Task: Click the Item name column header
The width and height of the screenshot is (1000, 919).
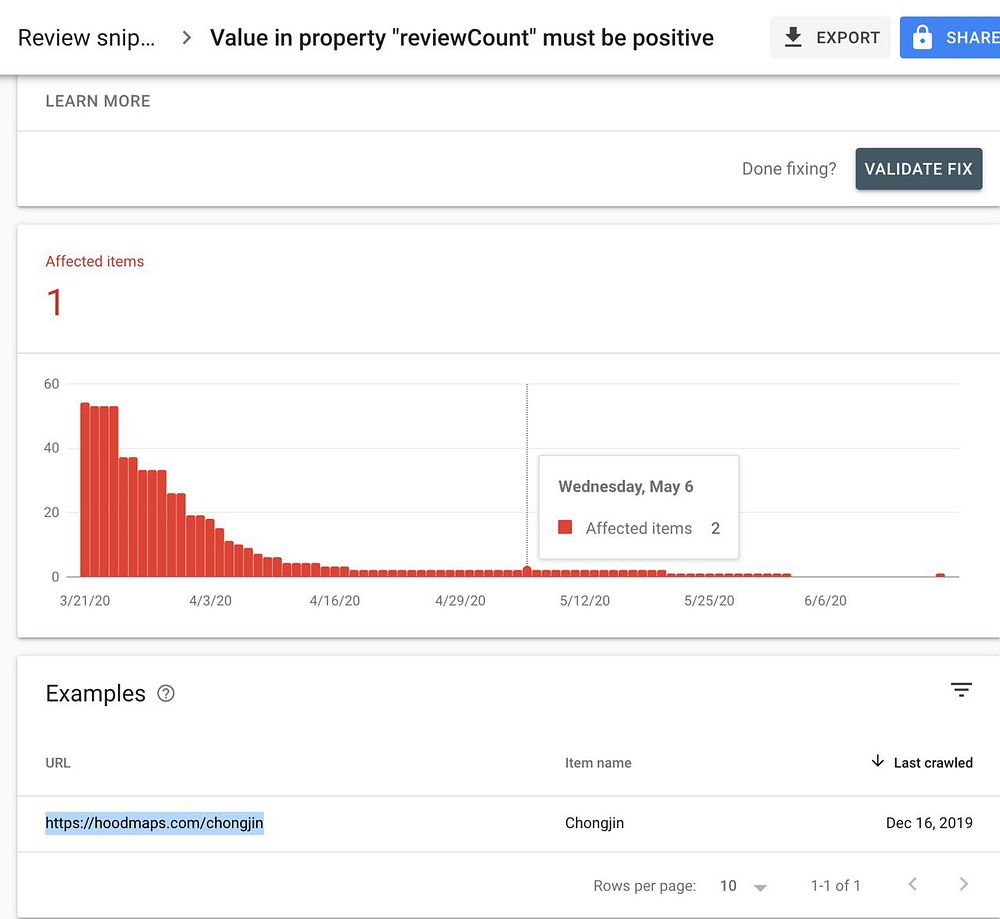Action: pos(598,763)
